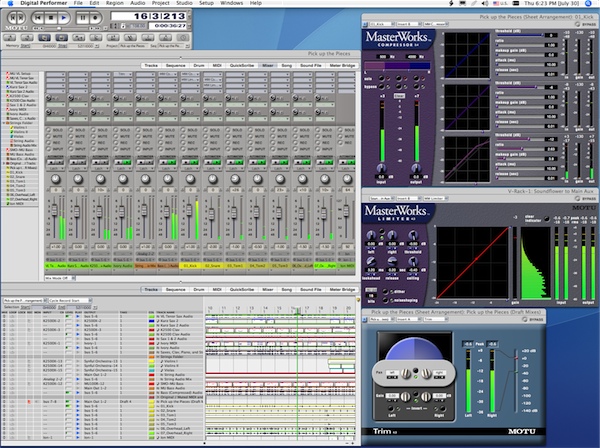
Task: Toggle the automation play button on the 03_Tom1 channel
Action: 237,163
